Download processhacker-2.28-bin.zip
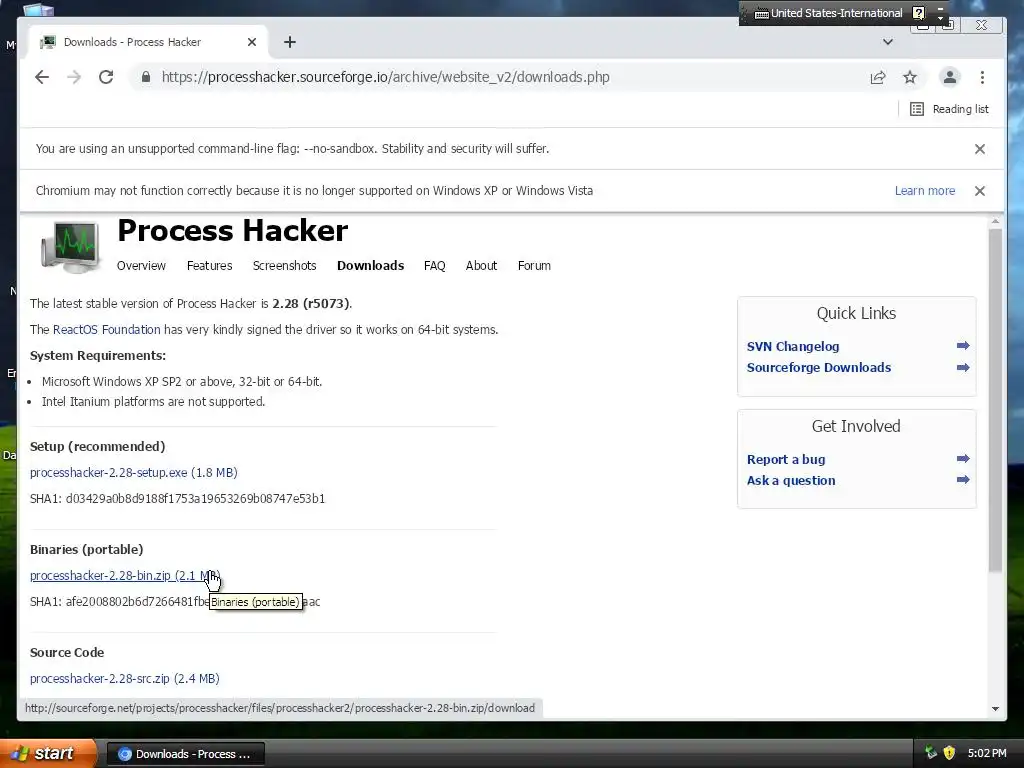Image resolution: width=1024 pixels, height=768 pixels. tap(125, 575)
